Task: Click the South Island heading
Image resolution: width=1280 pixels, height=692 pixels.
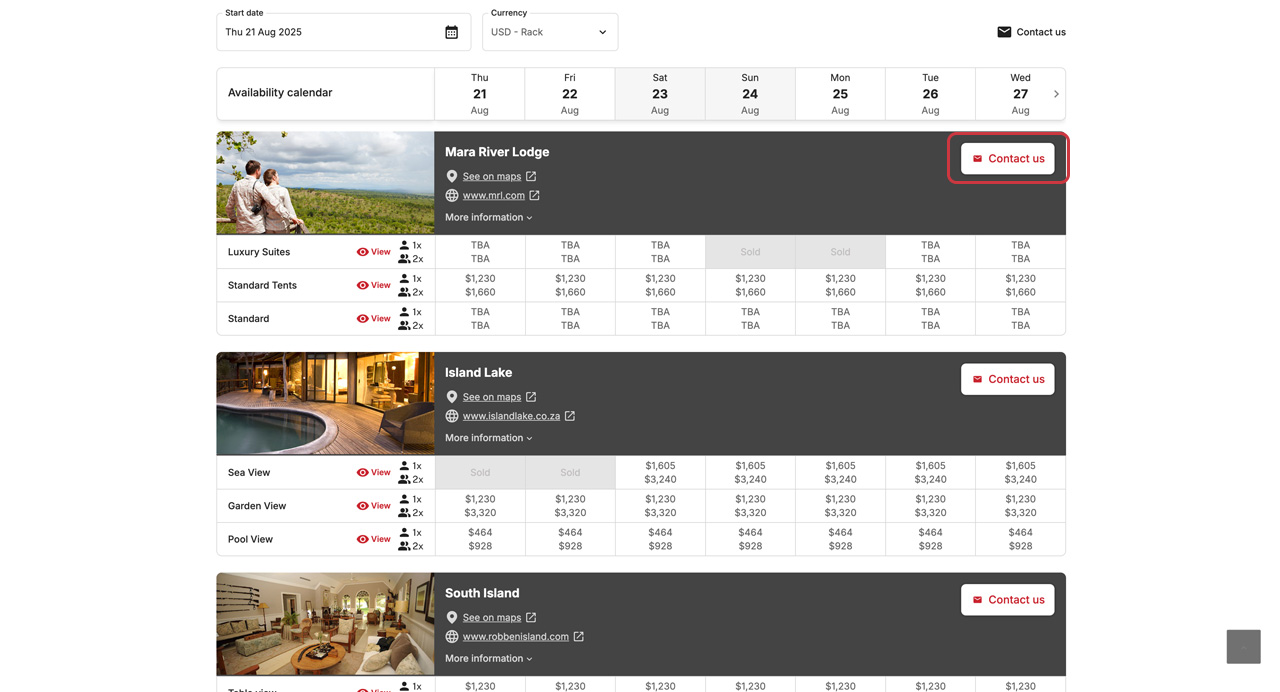Action: [x=482, y=593]
